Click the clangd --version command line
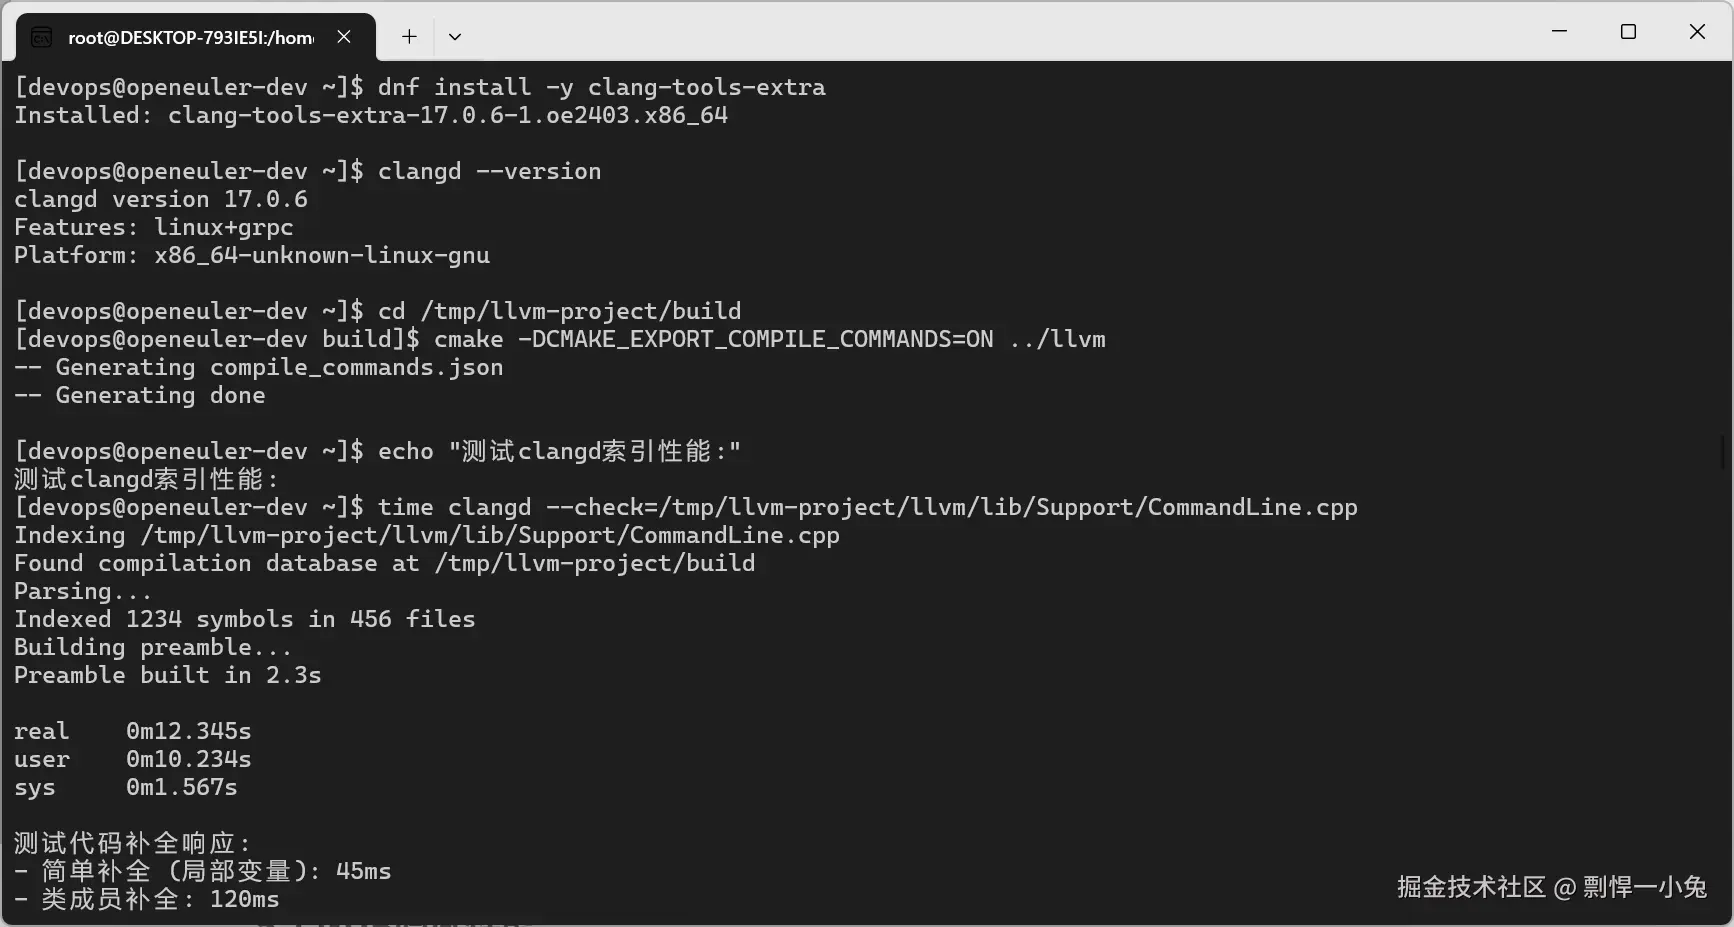Screen dimensions: 1734x927 pyautogui.click(x=488, y=171)
